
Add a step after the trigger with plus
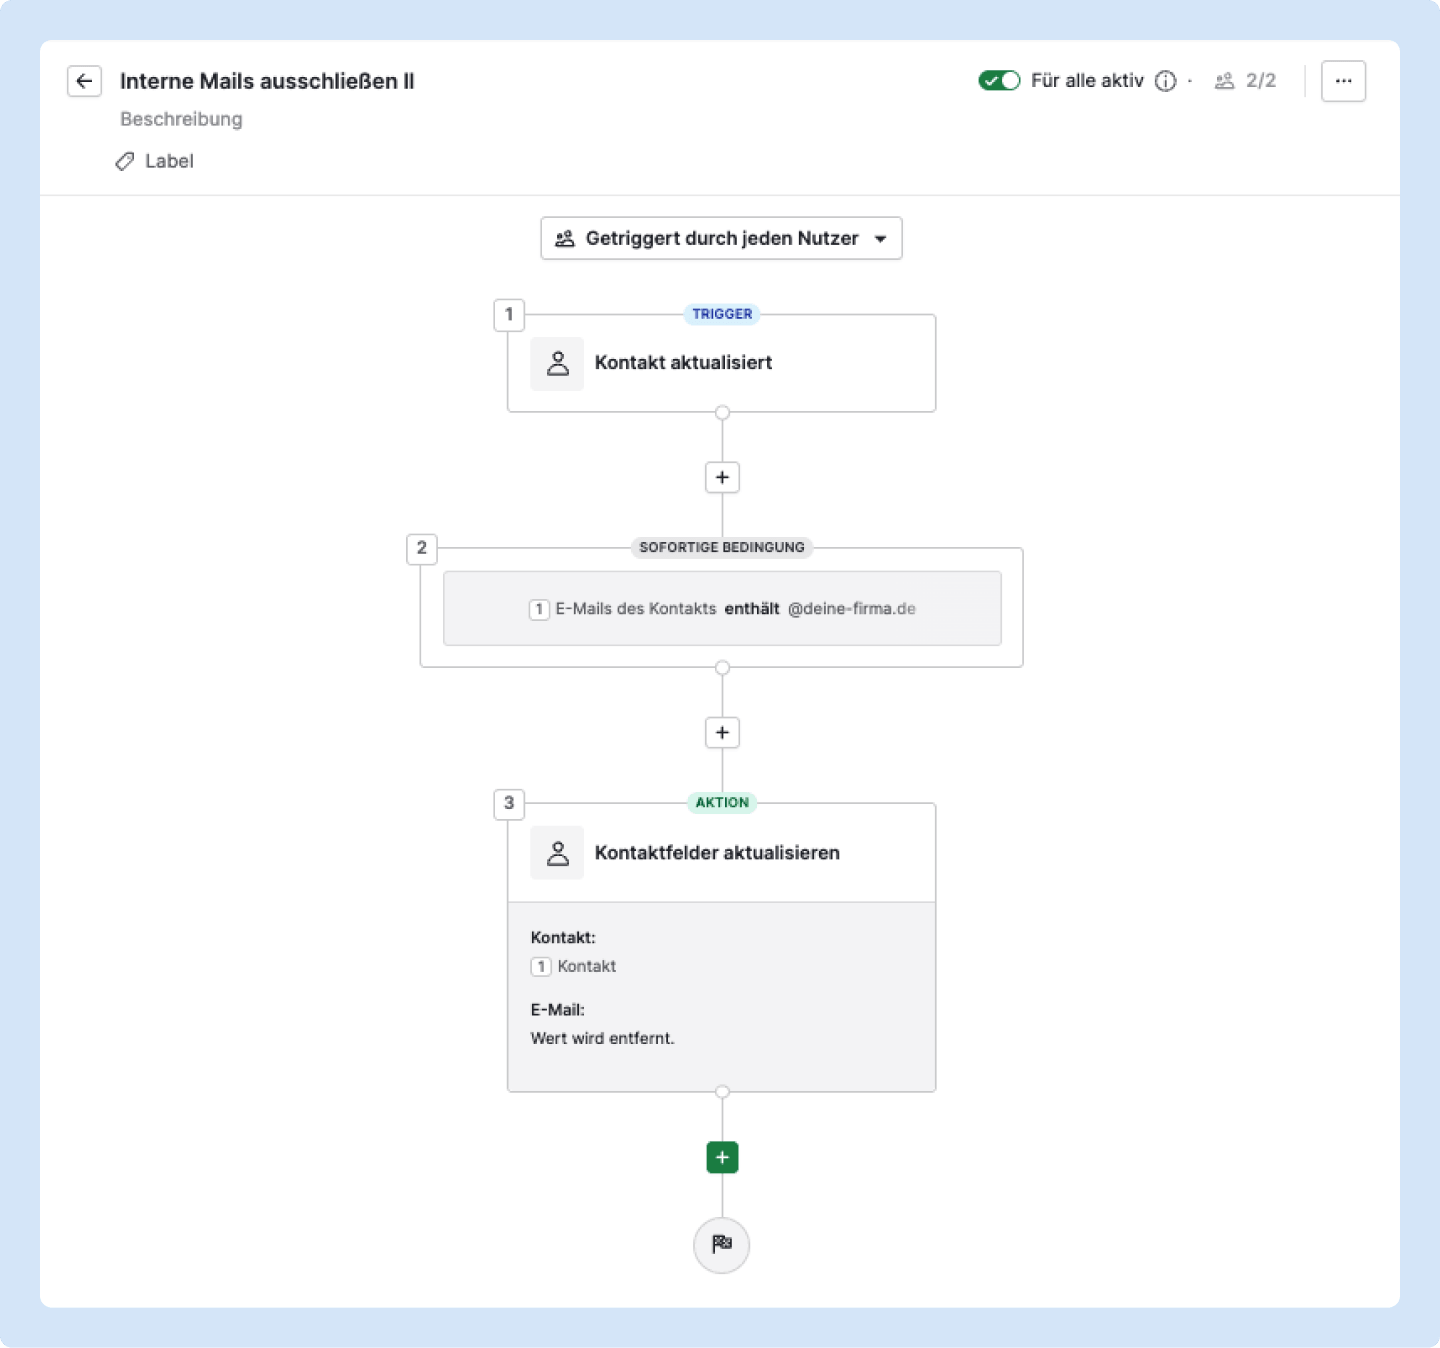[x=722, y=477]
